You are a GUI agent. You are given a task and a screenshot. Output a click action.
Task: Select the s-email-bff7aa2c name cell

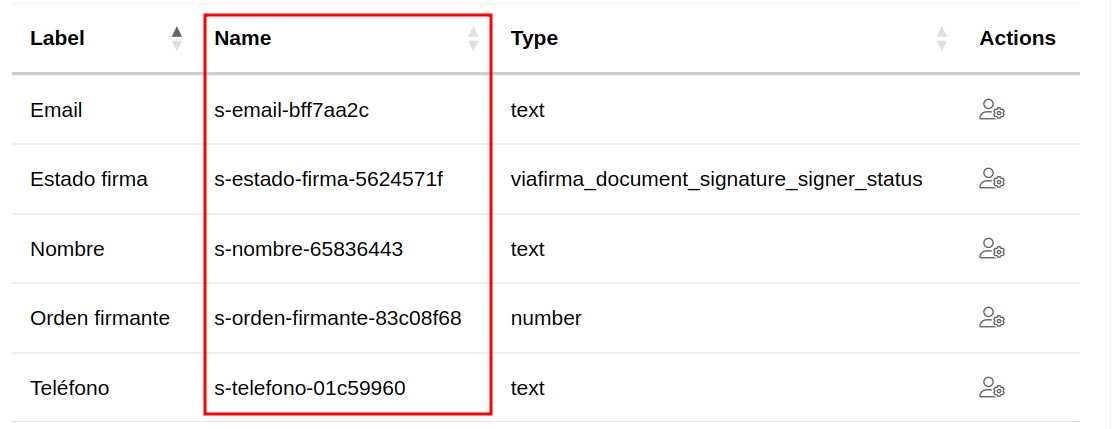click(292, 110)
